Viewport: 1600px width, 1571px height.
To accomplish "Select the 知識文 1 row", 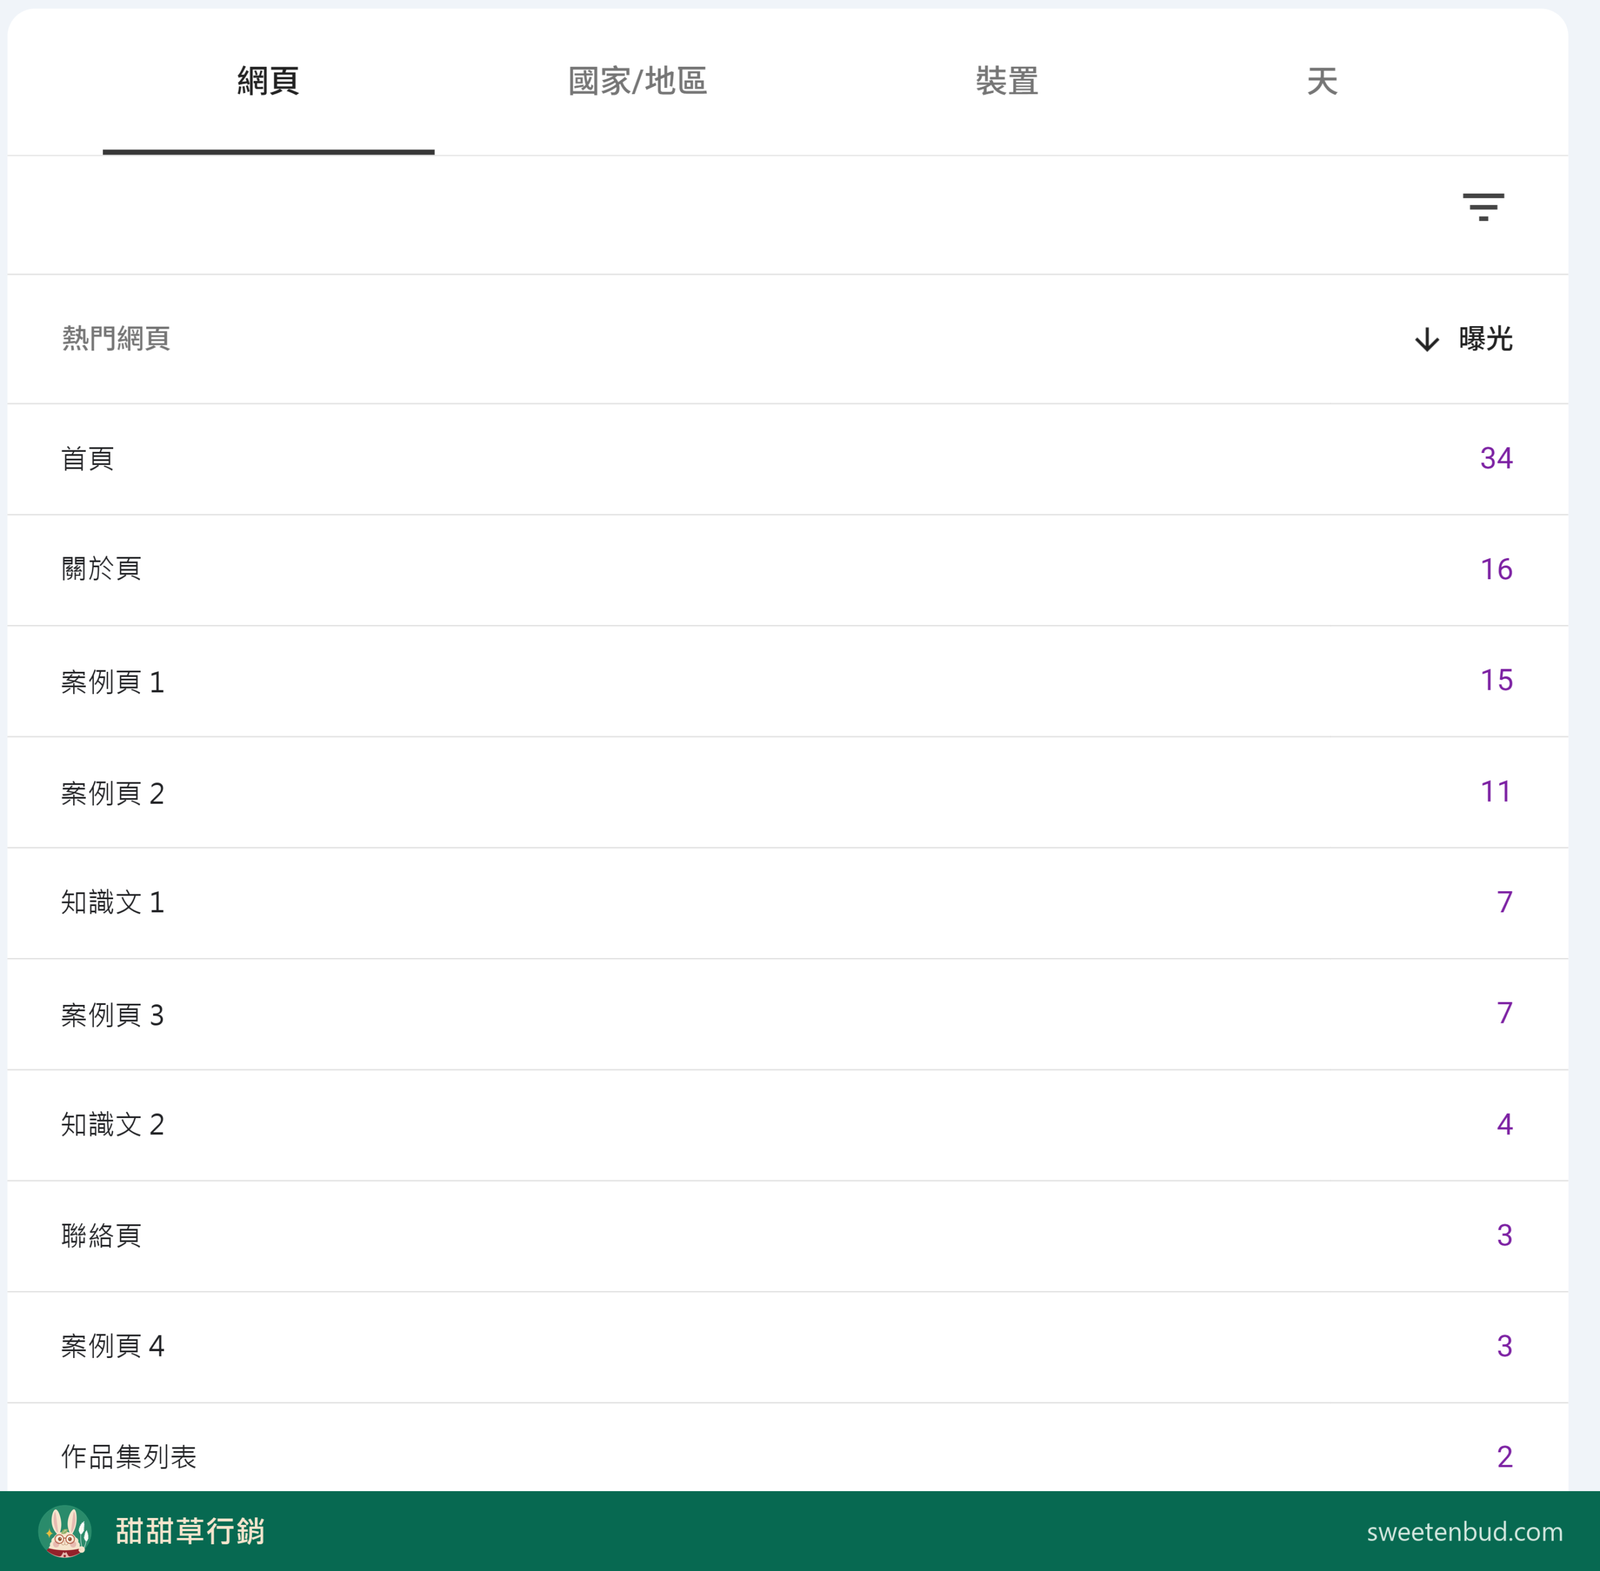I will point(788,903).
